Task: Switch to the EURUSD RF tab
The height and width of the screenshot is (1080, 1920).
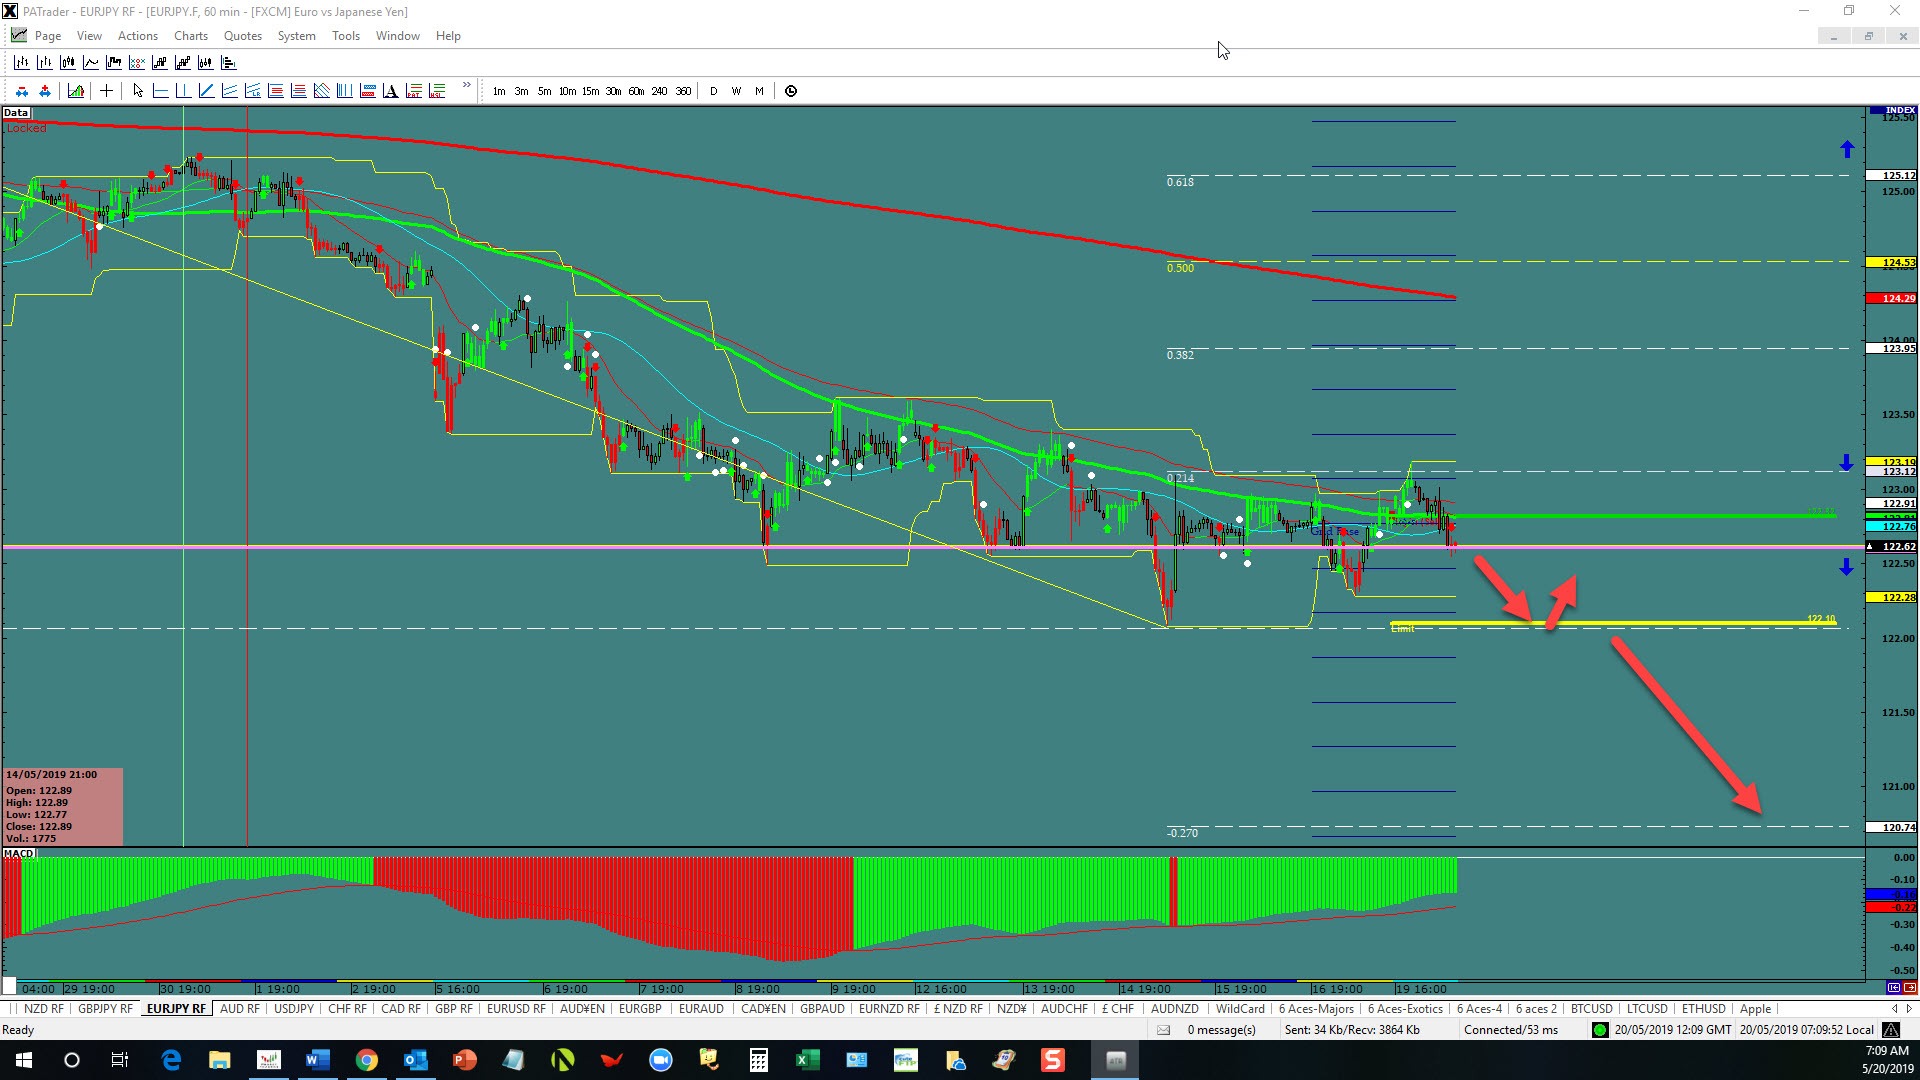Action: (516, 1009)
